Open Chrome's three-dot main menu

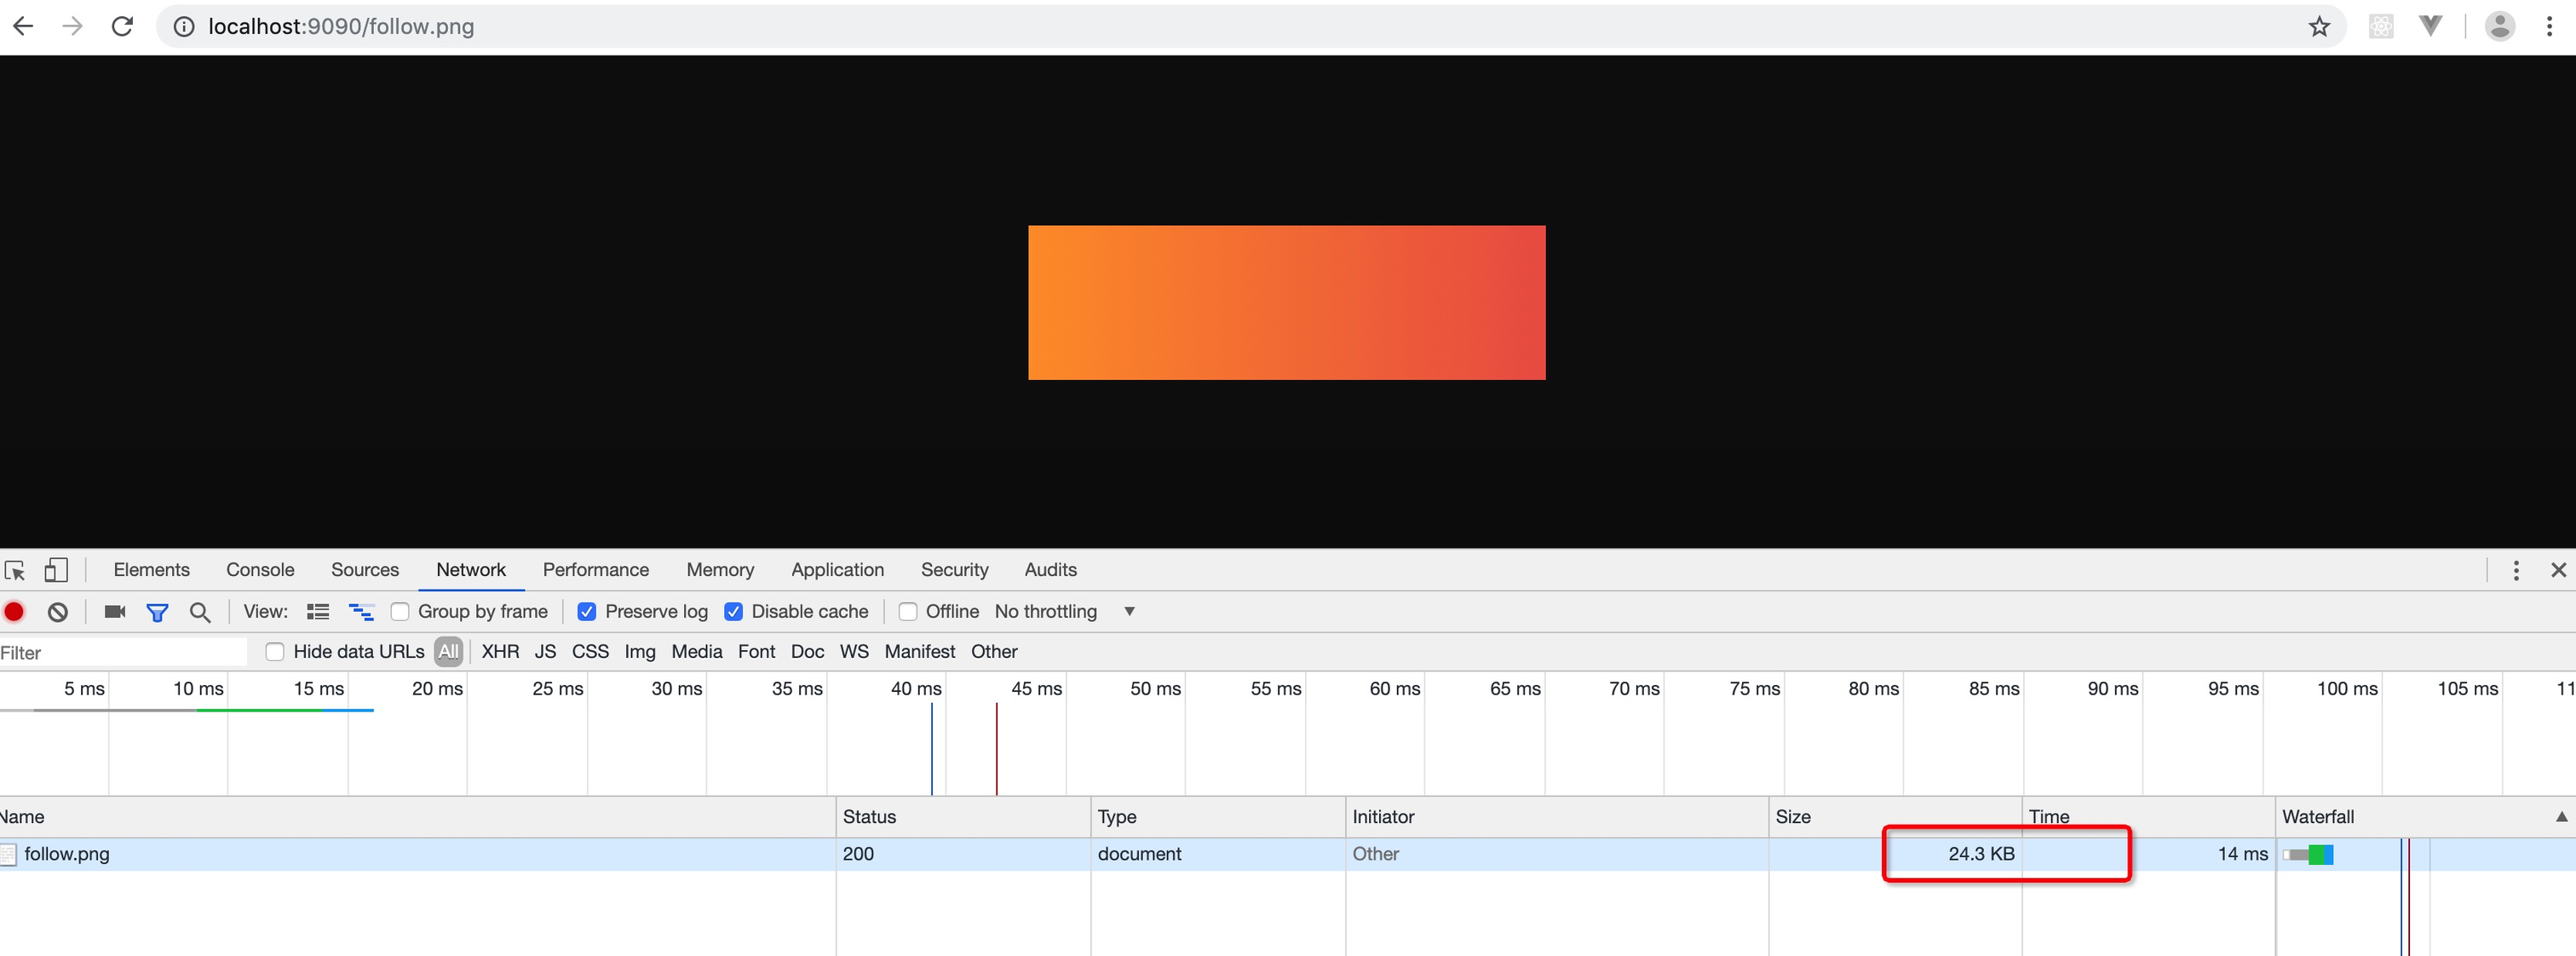pos(2548,27)
